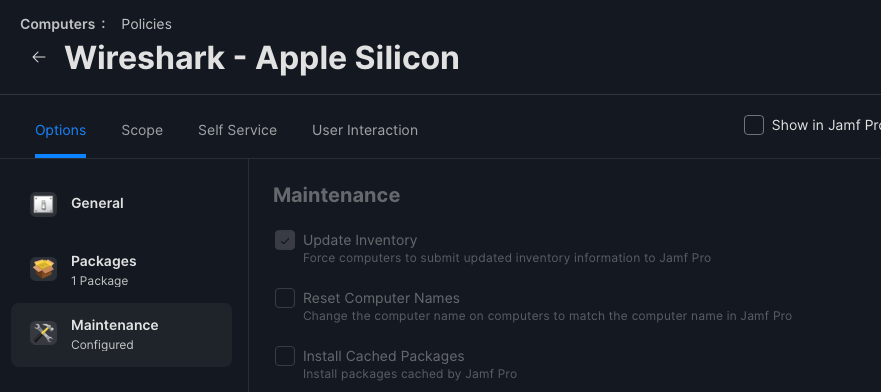Viewport: 881px width, 392px height.
Task: Open the Packages box icon
Action: (x=43, y=269)
